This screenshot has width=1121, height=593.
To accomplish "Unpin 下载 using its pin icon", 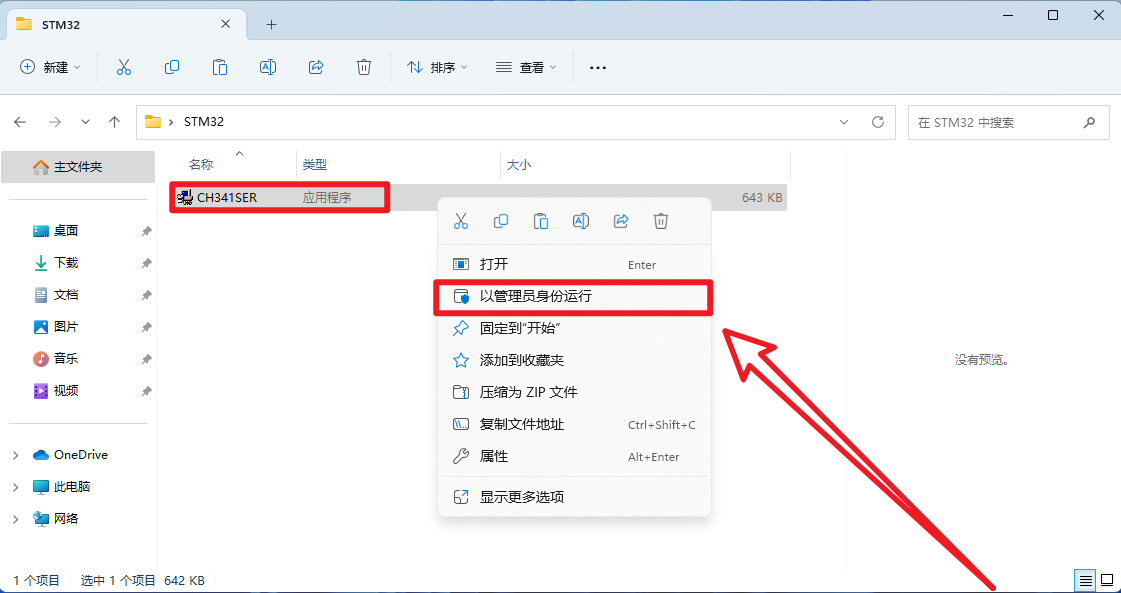I will [x=146, y=263].
